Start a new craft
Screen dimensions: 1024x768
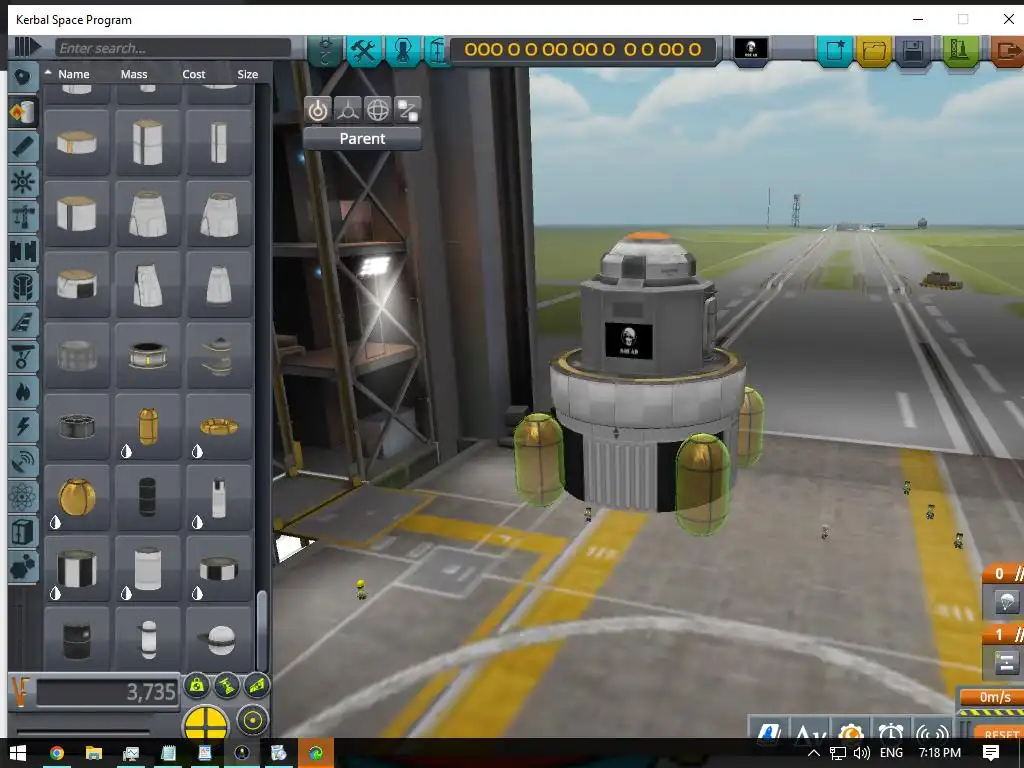pyautogui.click(x=835, y=50)
